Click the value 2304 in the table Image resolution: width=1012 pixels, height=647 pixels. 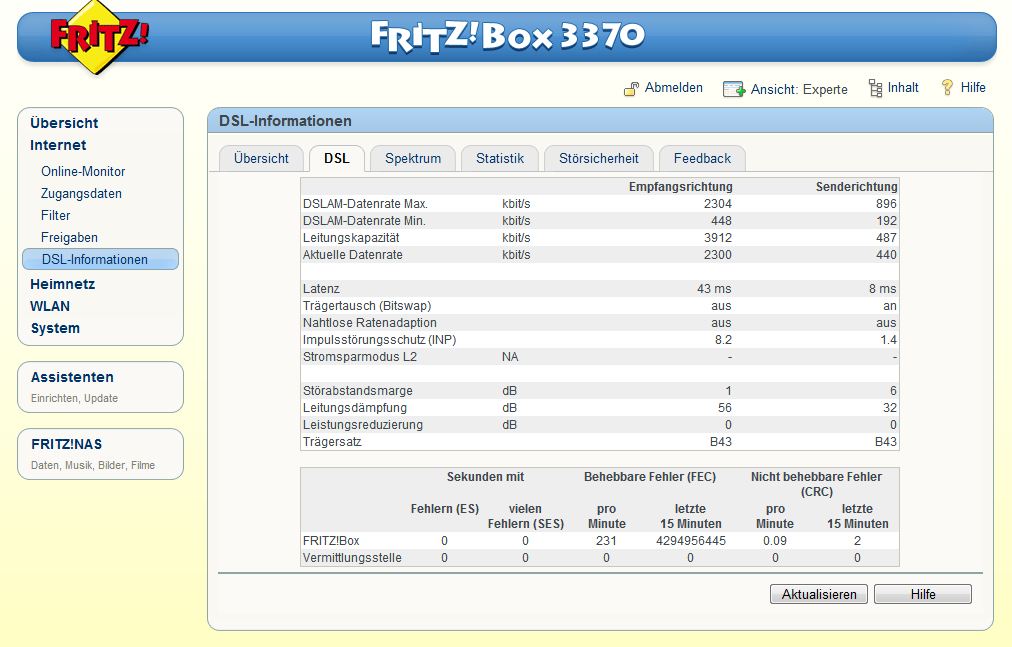[718, 203]
